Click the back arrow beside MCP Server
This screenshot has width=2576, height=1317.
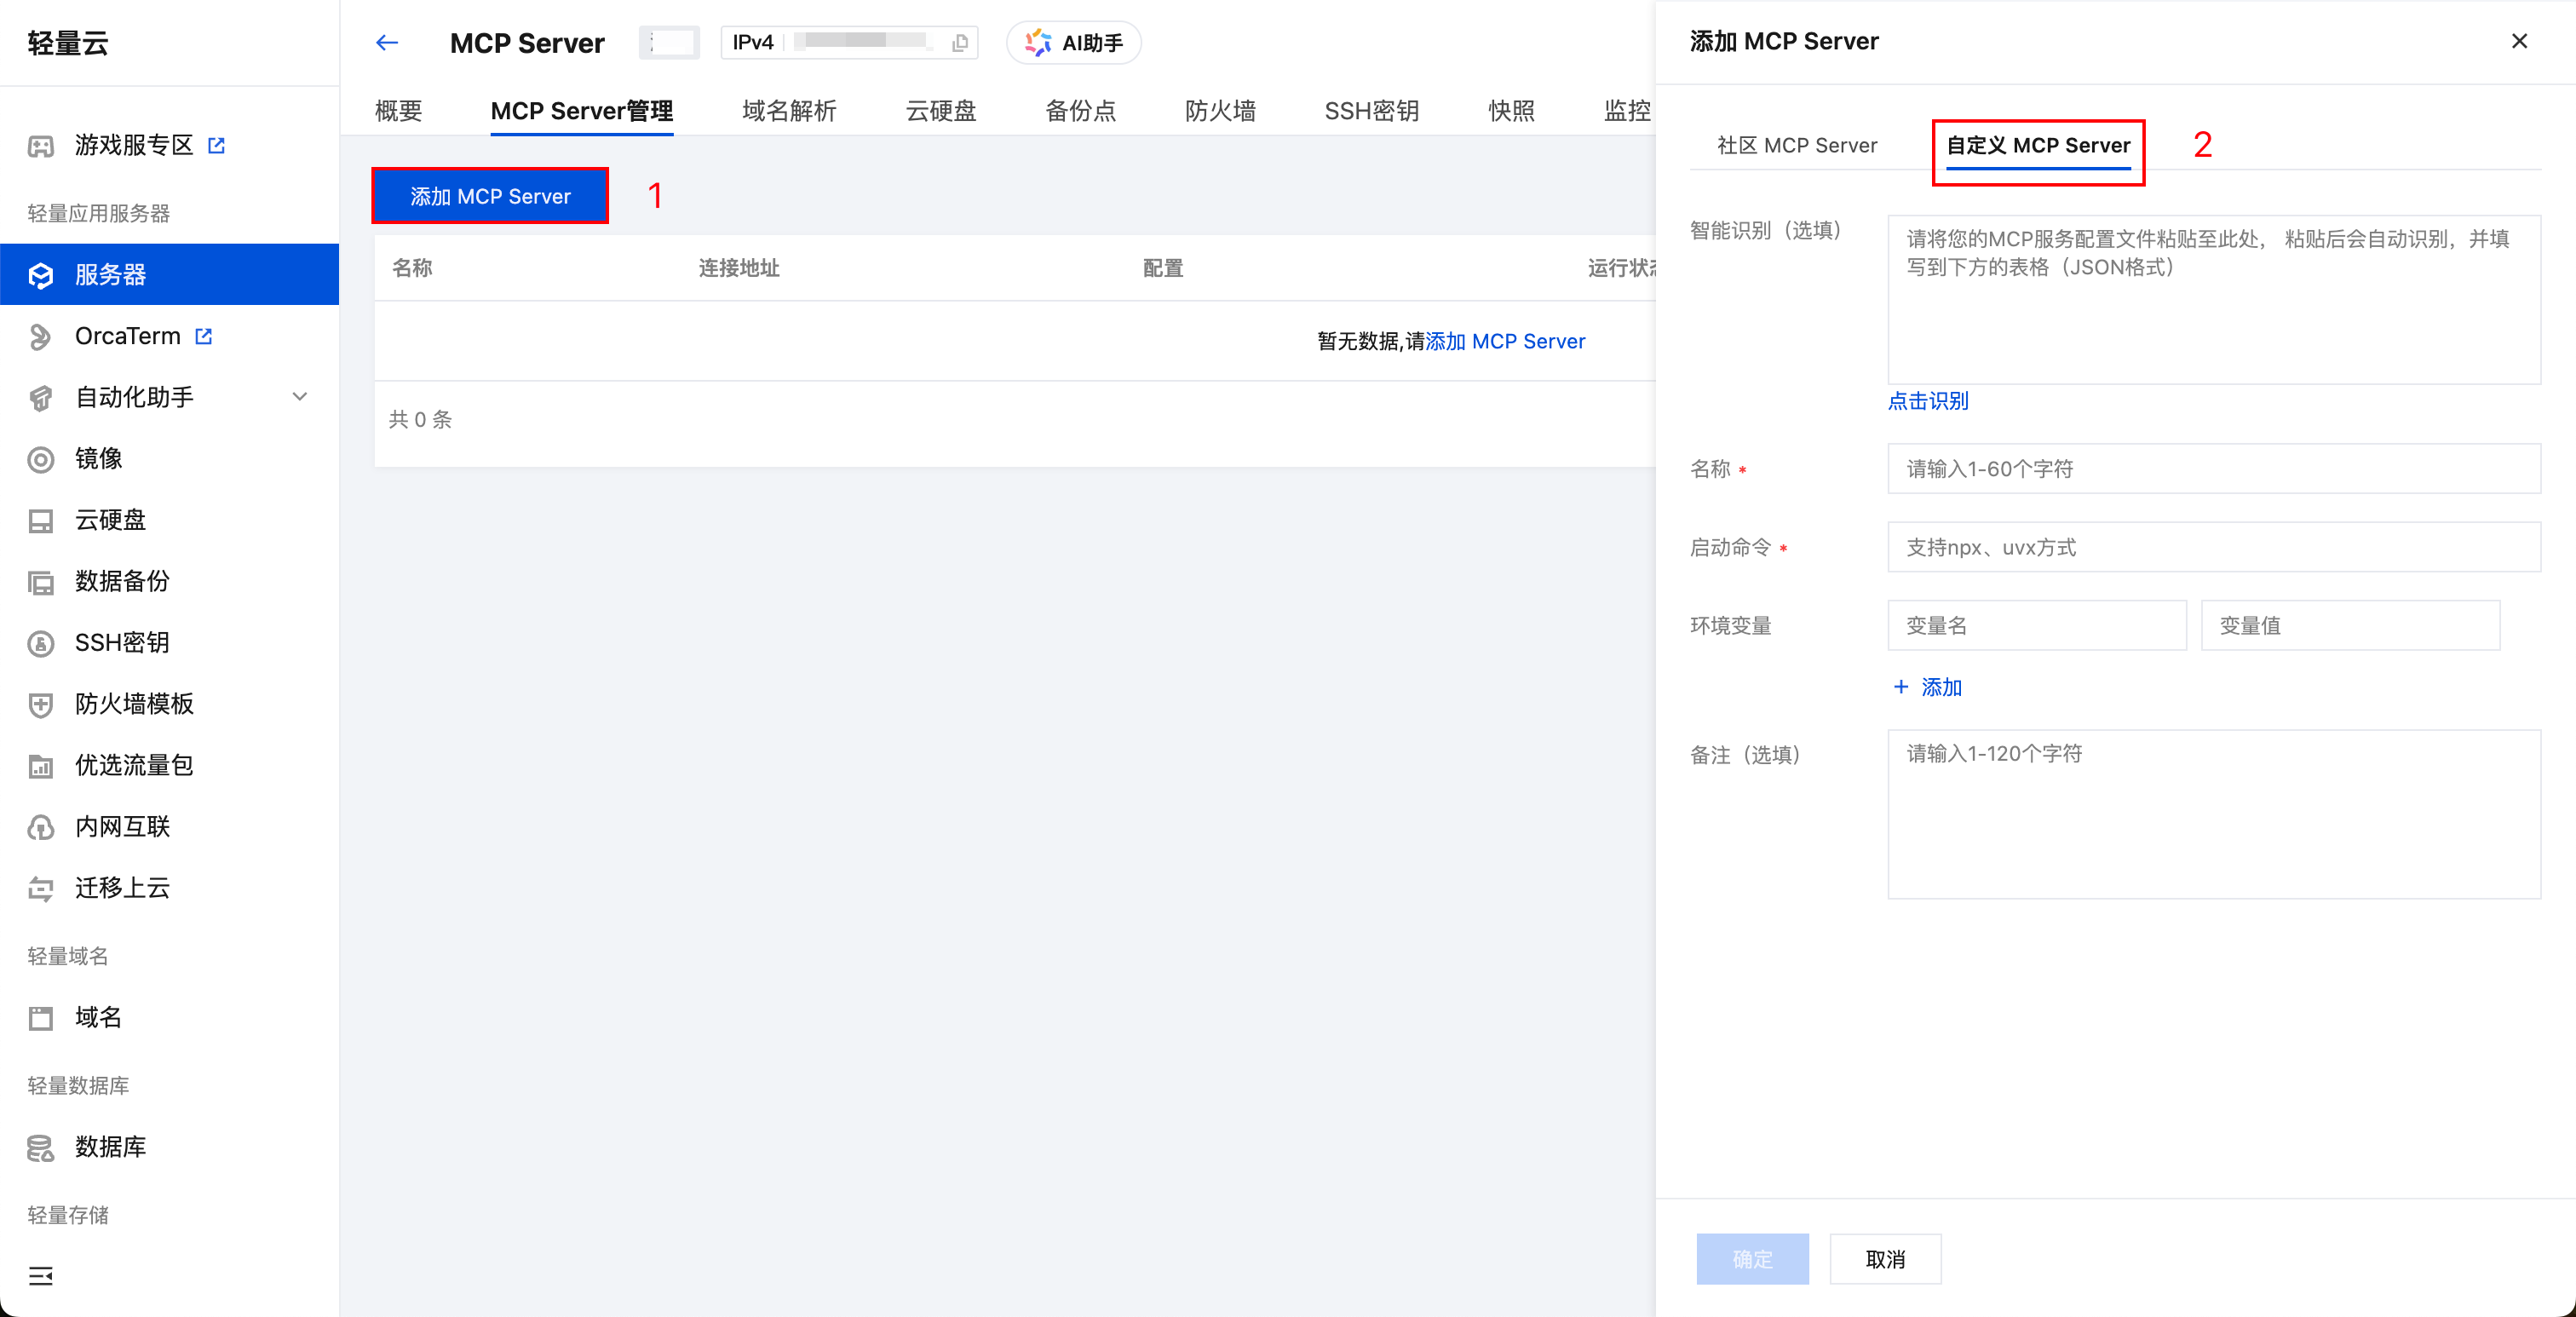pos(387,42)
